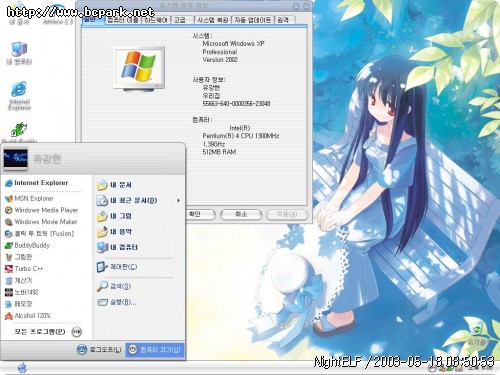Switch to 원격 (Remote) tab
The height and width of the screenshot is (375, 500).
pyautogui.click(x=284, y=20)
